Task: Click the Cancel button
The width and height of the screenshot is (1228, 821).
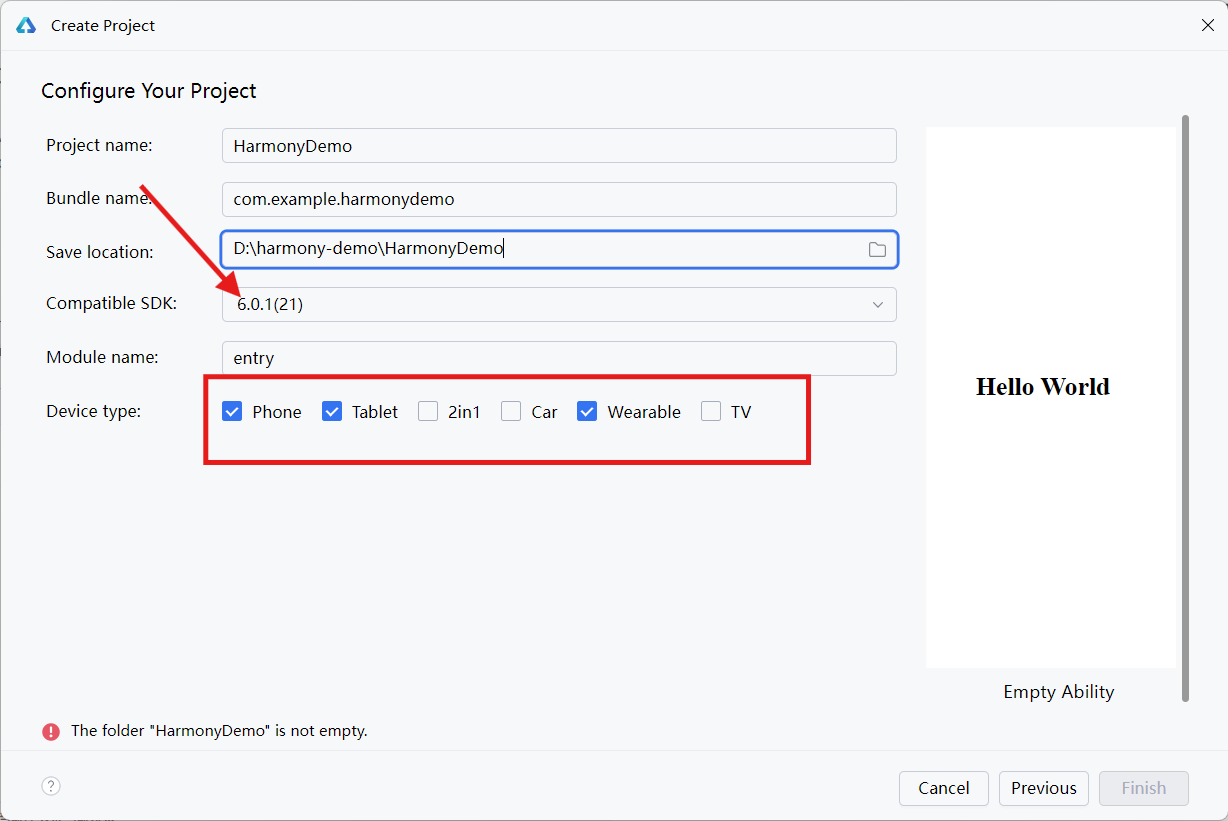Action: coord(944,788)
